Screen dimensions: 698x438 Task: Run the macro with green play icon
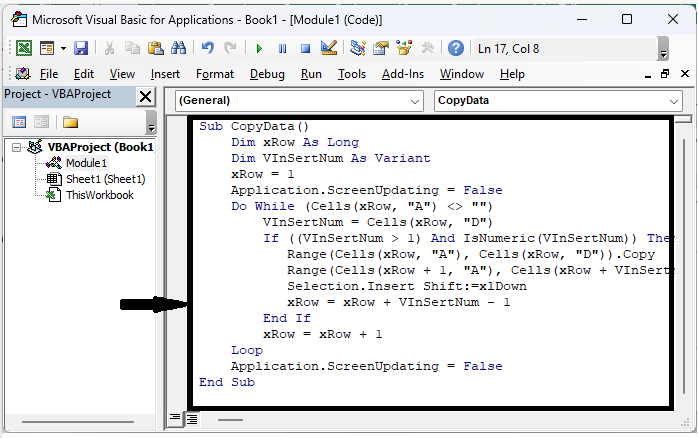259,49
